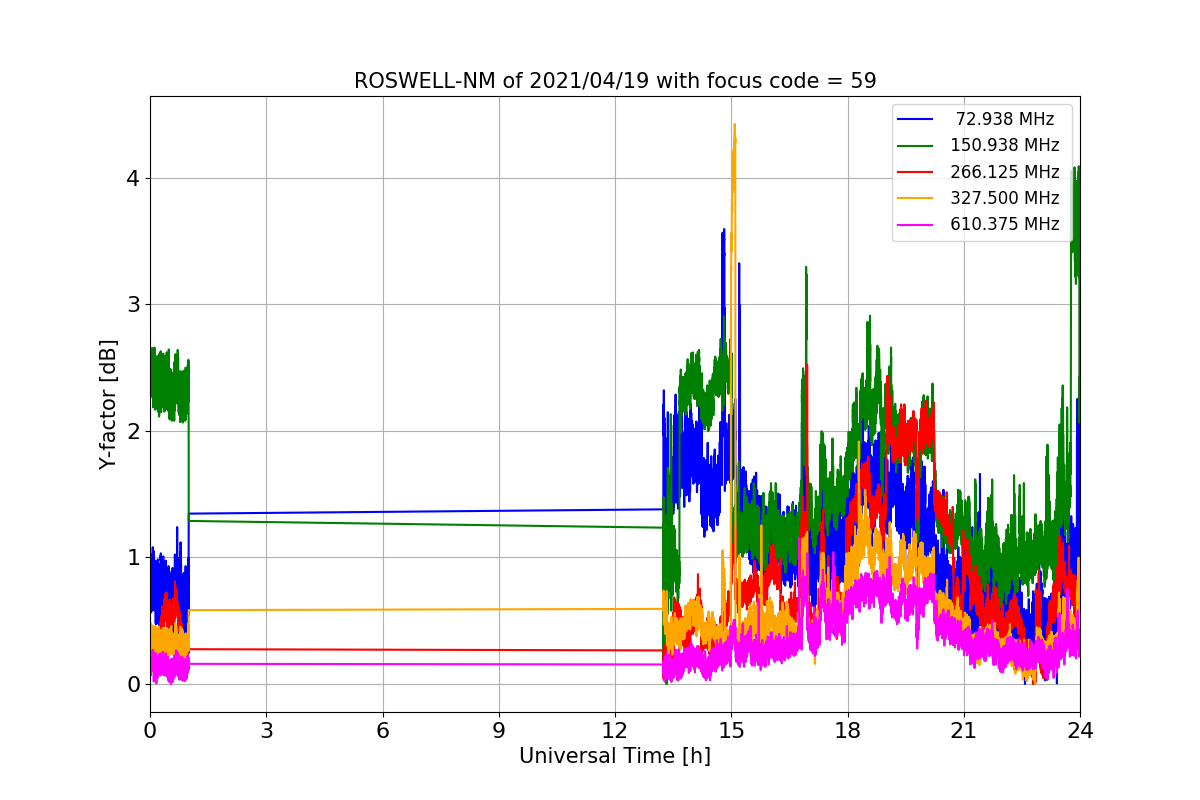Click the magenta line sample in legend

(x=916, y=225)
